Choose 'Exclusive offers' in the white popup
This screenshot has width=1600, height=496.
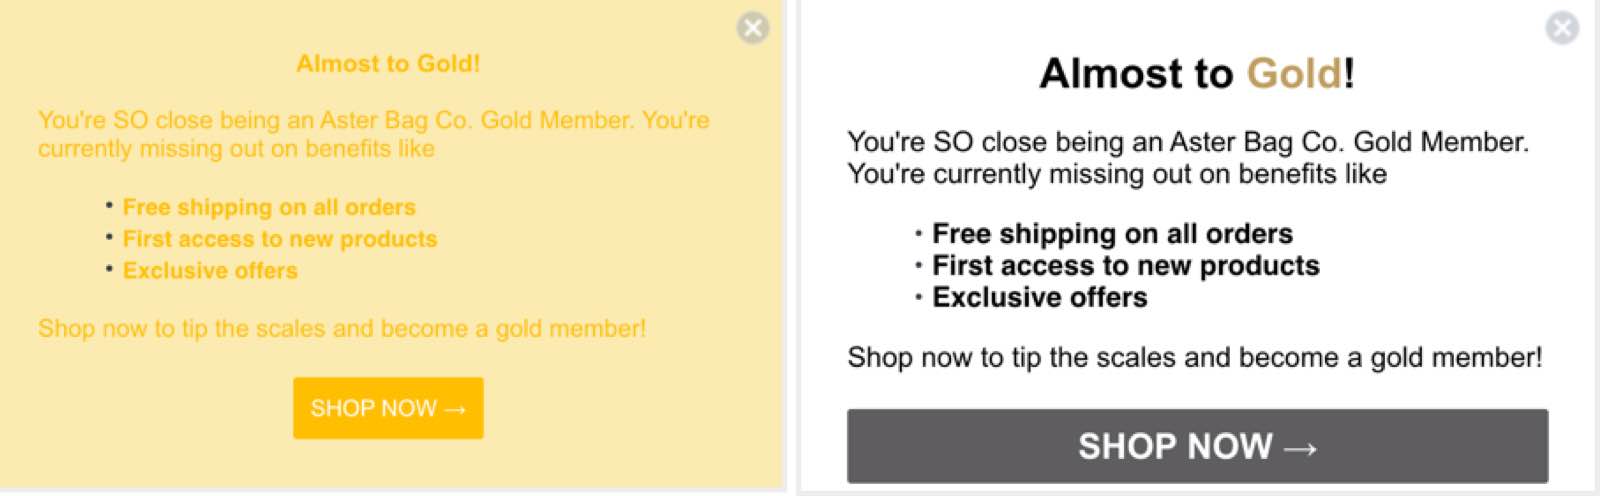(x=1040, y=298)
